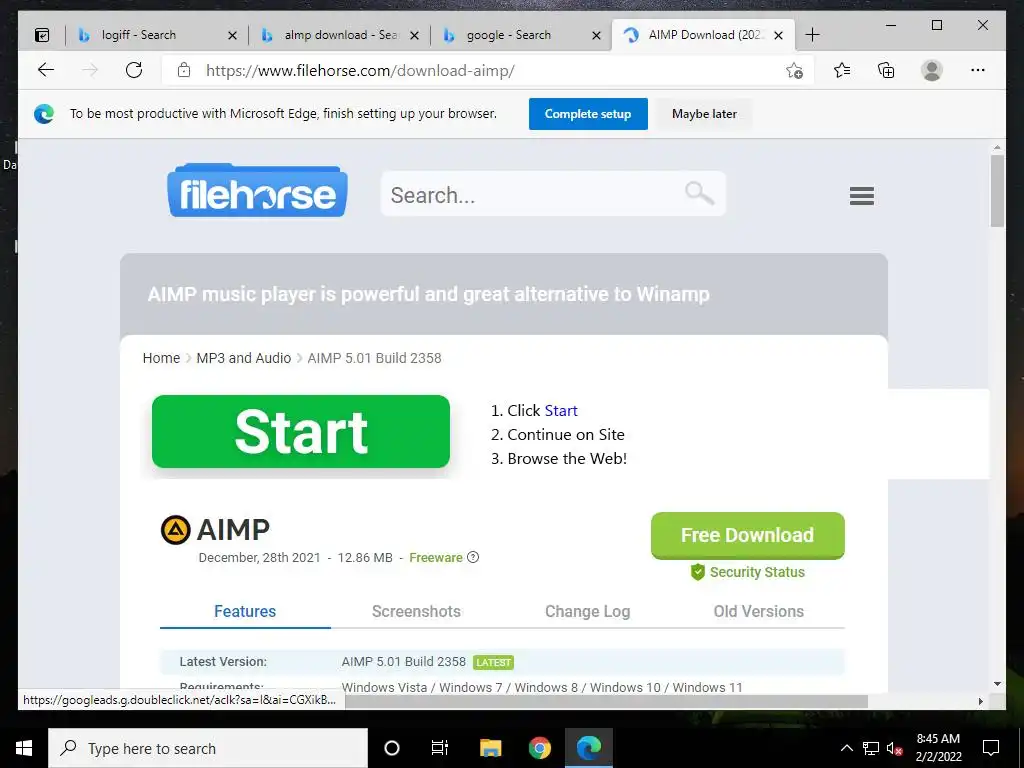The width and height of the screenshot is (1024, 768).
Task: Click the muted volume tray icon
Action: (895, 748)
